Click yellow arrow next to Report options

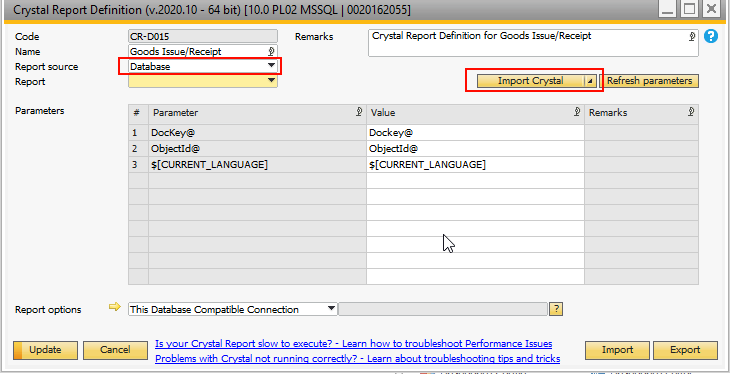click(115, 306)
